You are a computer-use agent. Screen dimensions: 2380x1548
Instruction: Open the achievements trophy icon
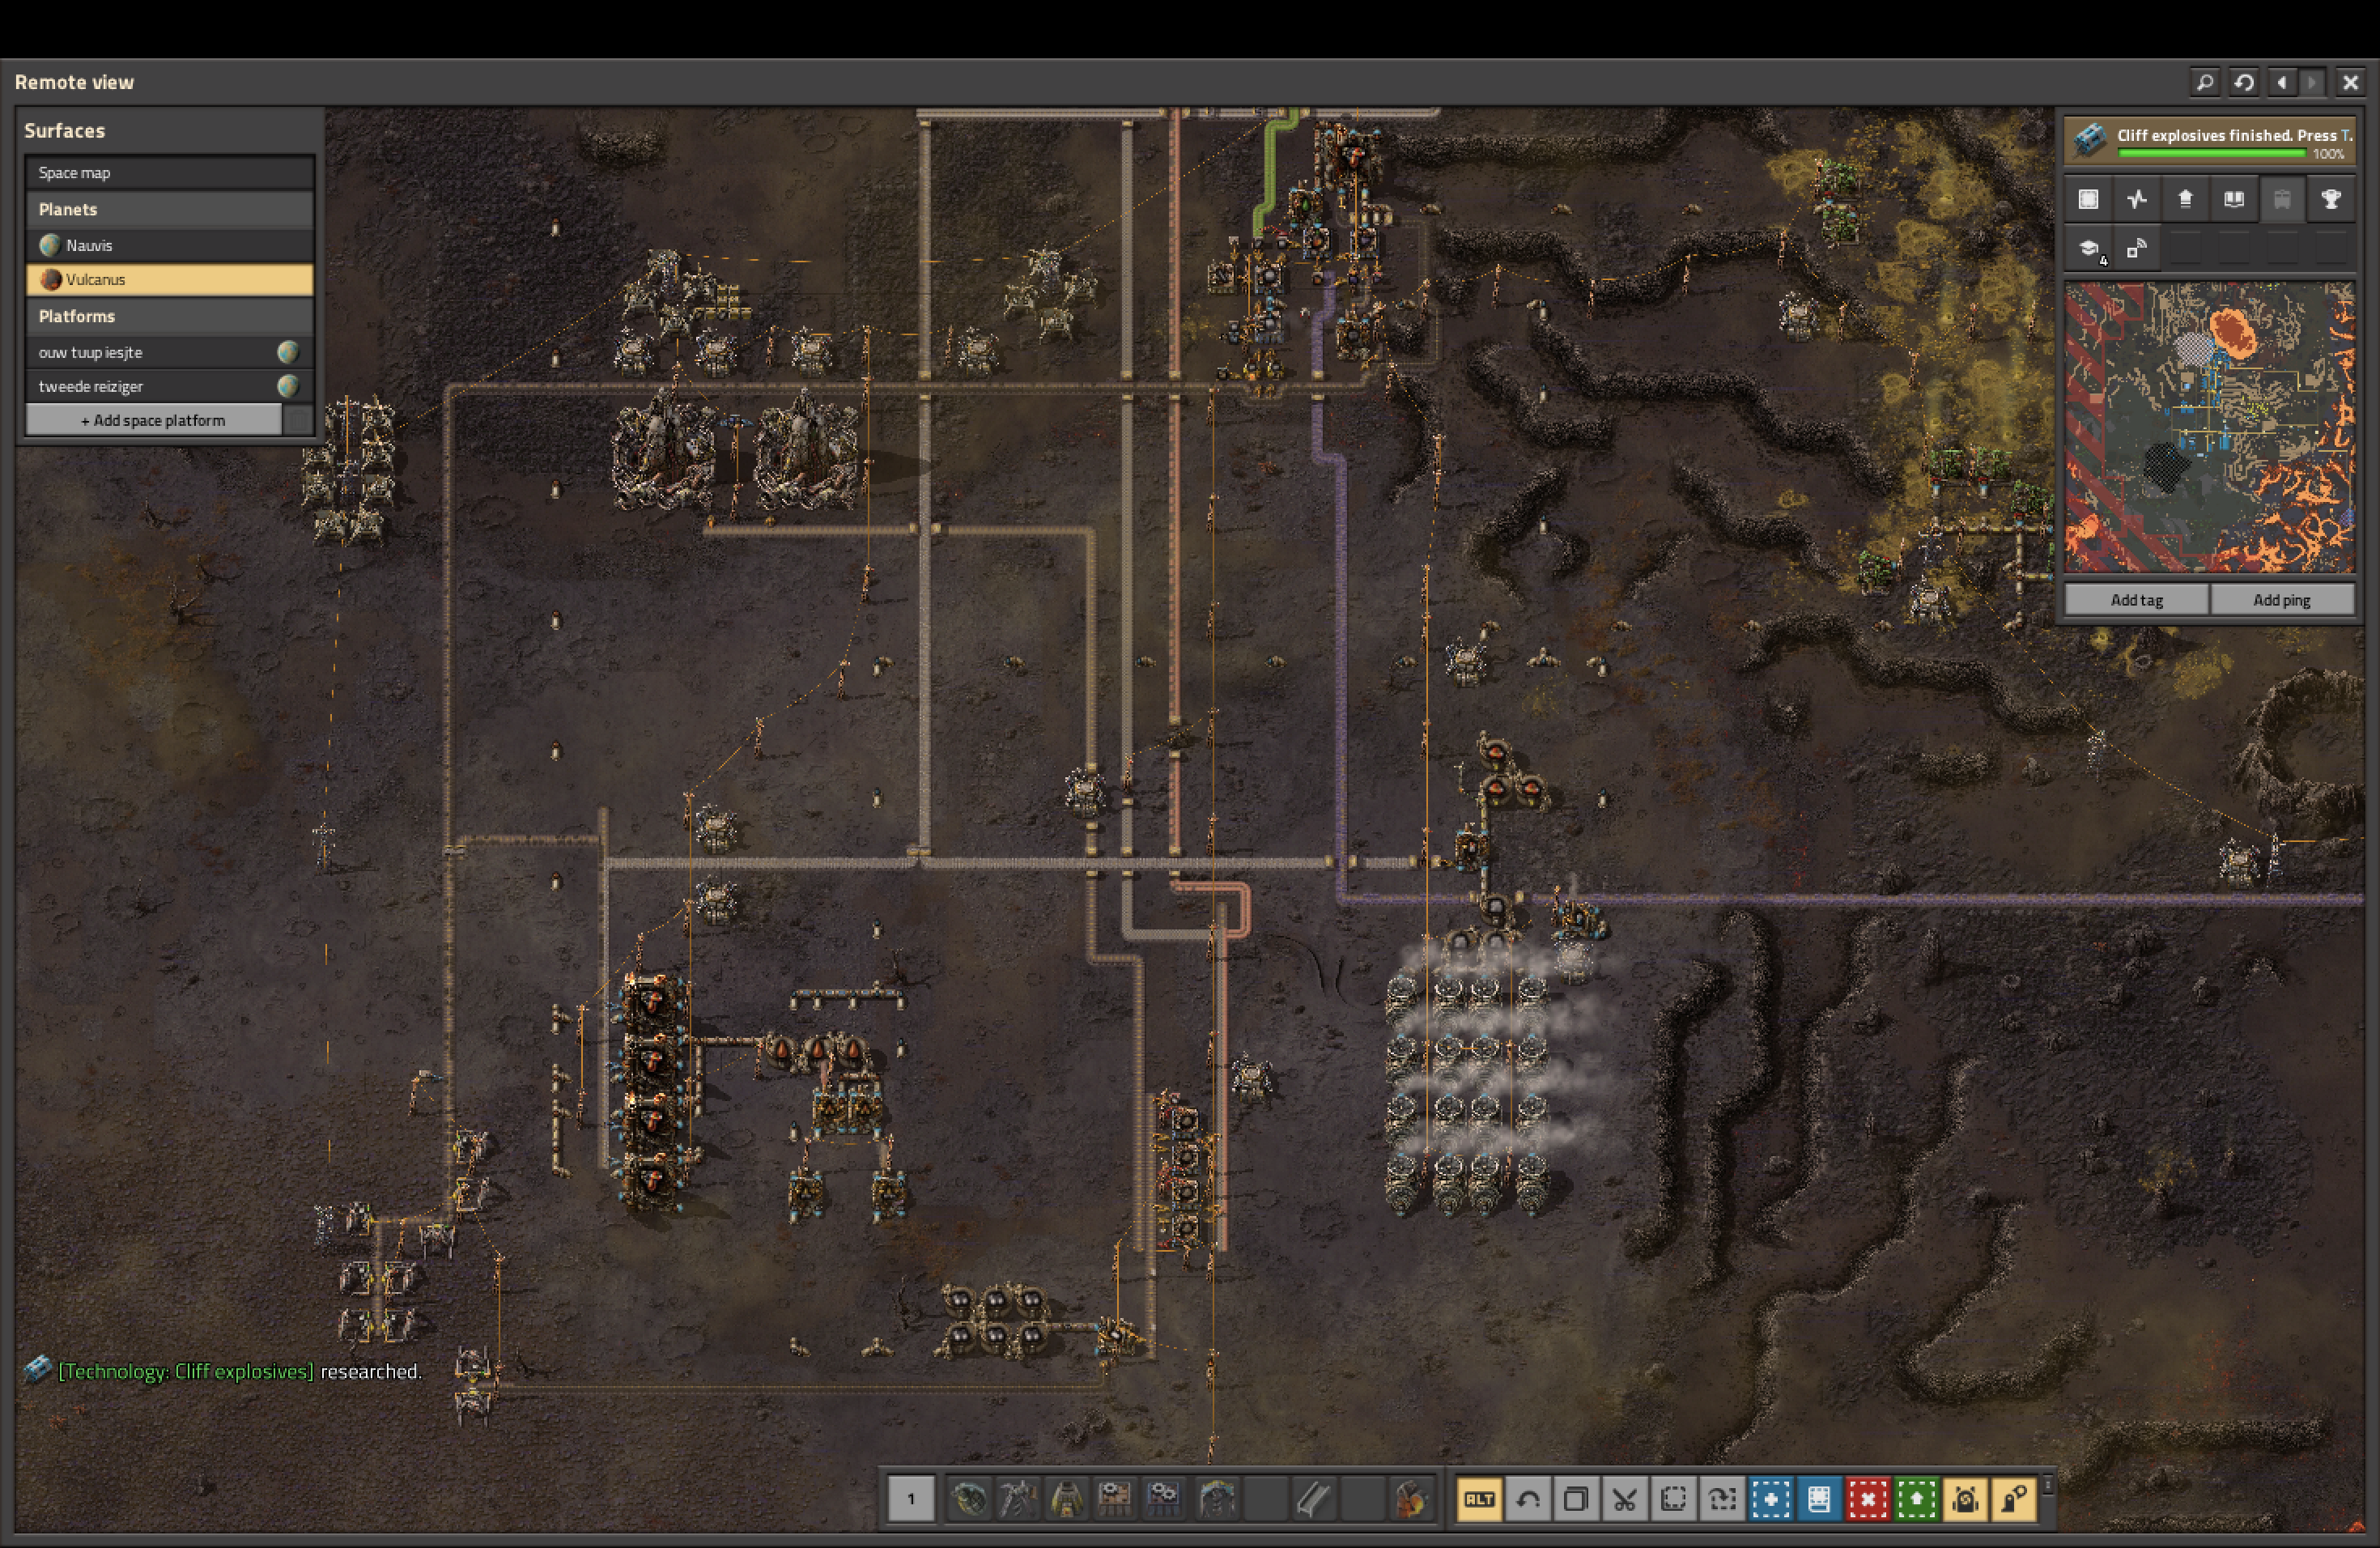(x=2331, y=199)
